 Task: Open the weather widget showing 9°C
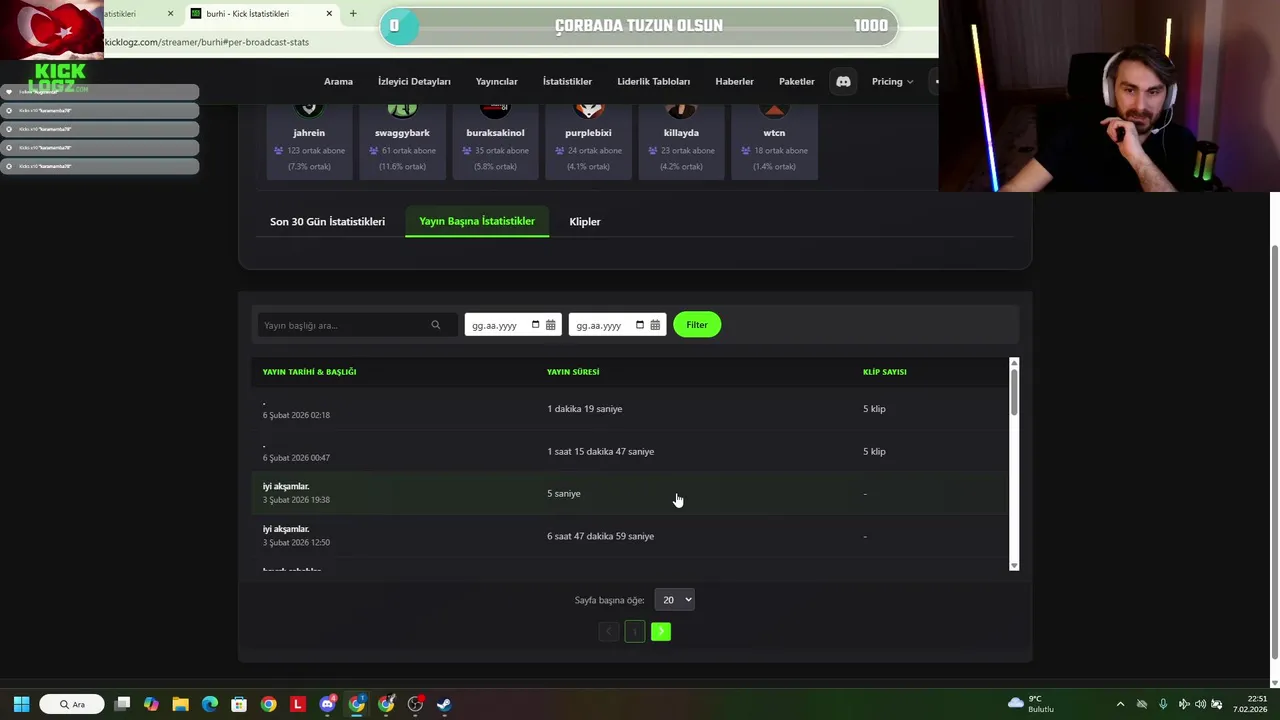(1031, 704)
